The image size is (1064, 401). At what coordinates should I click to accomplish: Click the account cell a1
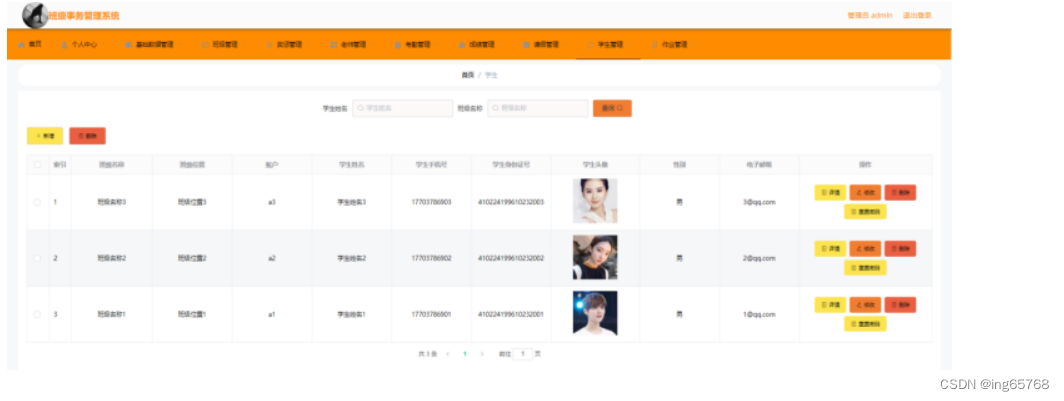(x=272, y=314)
